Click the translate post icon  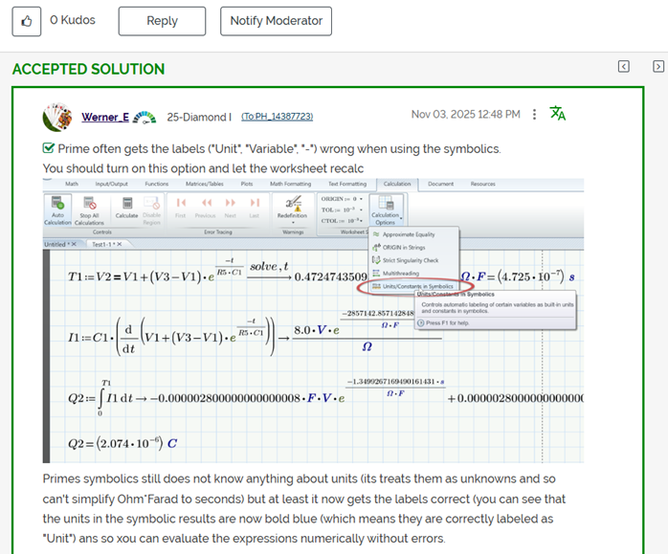pyautogui.click(x=558, y=114)
